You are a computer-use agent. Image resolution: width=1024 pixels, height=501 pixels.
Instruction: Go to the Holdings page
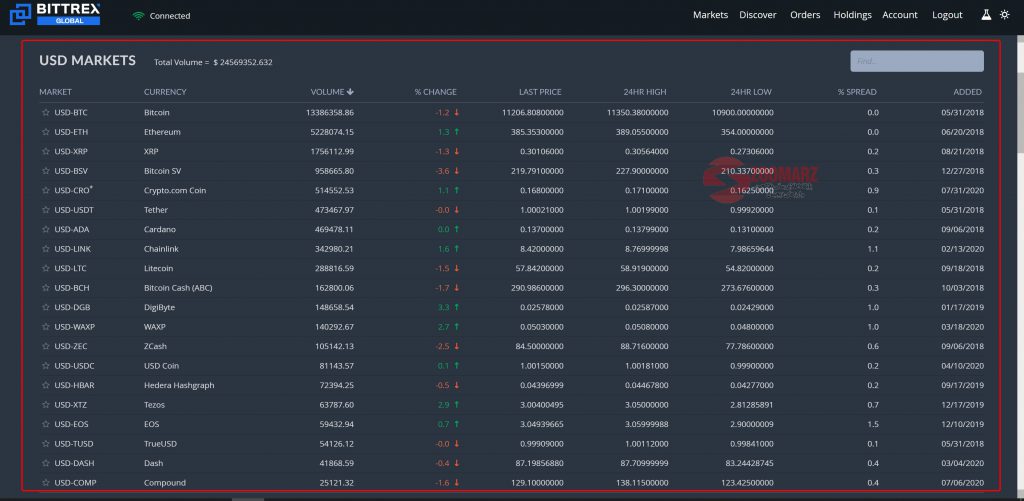[852, 15]
